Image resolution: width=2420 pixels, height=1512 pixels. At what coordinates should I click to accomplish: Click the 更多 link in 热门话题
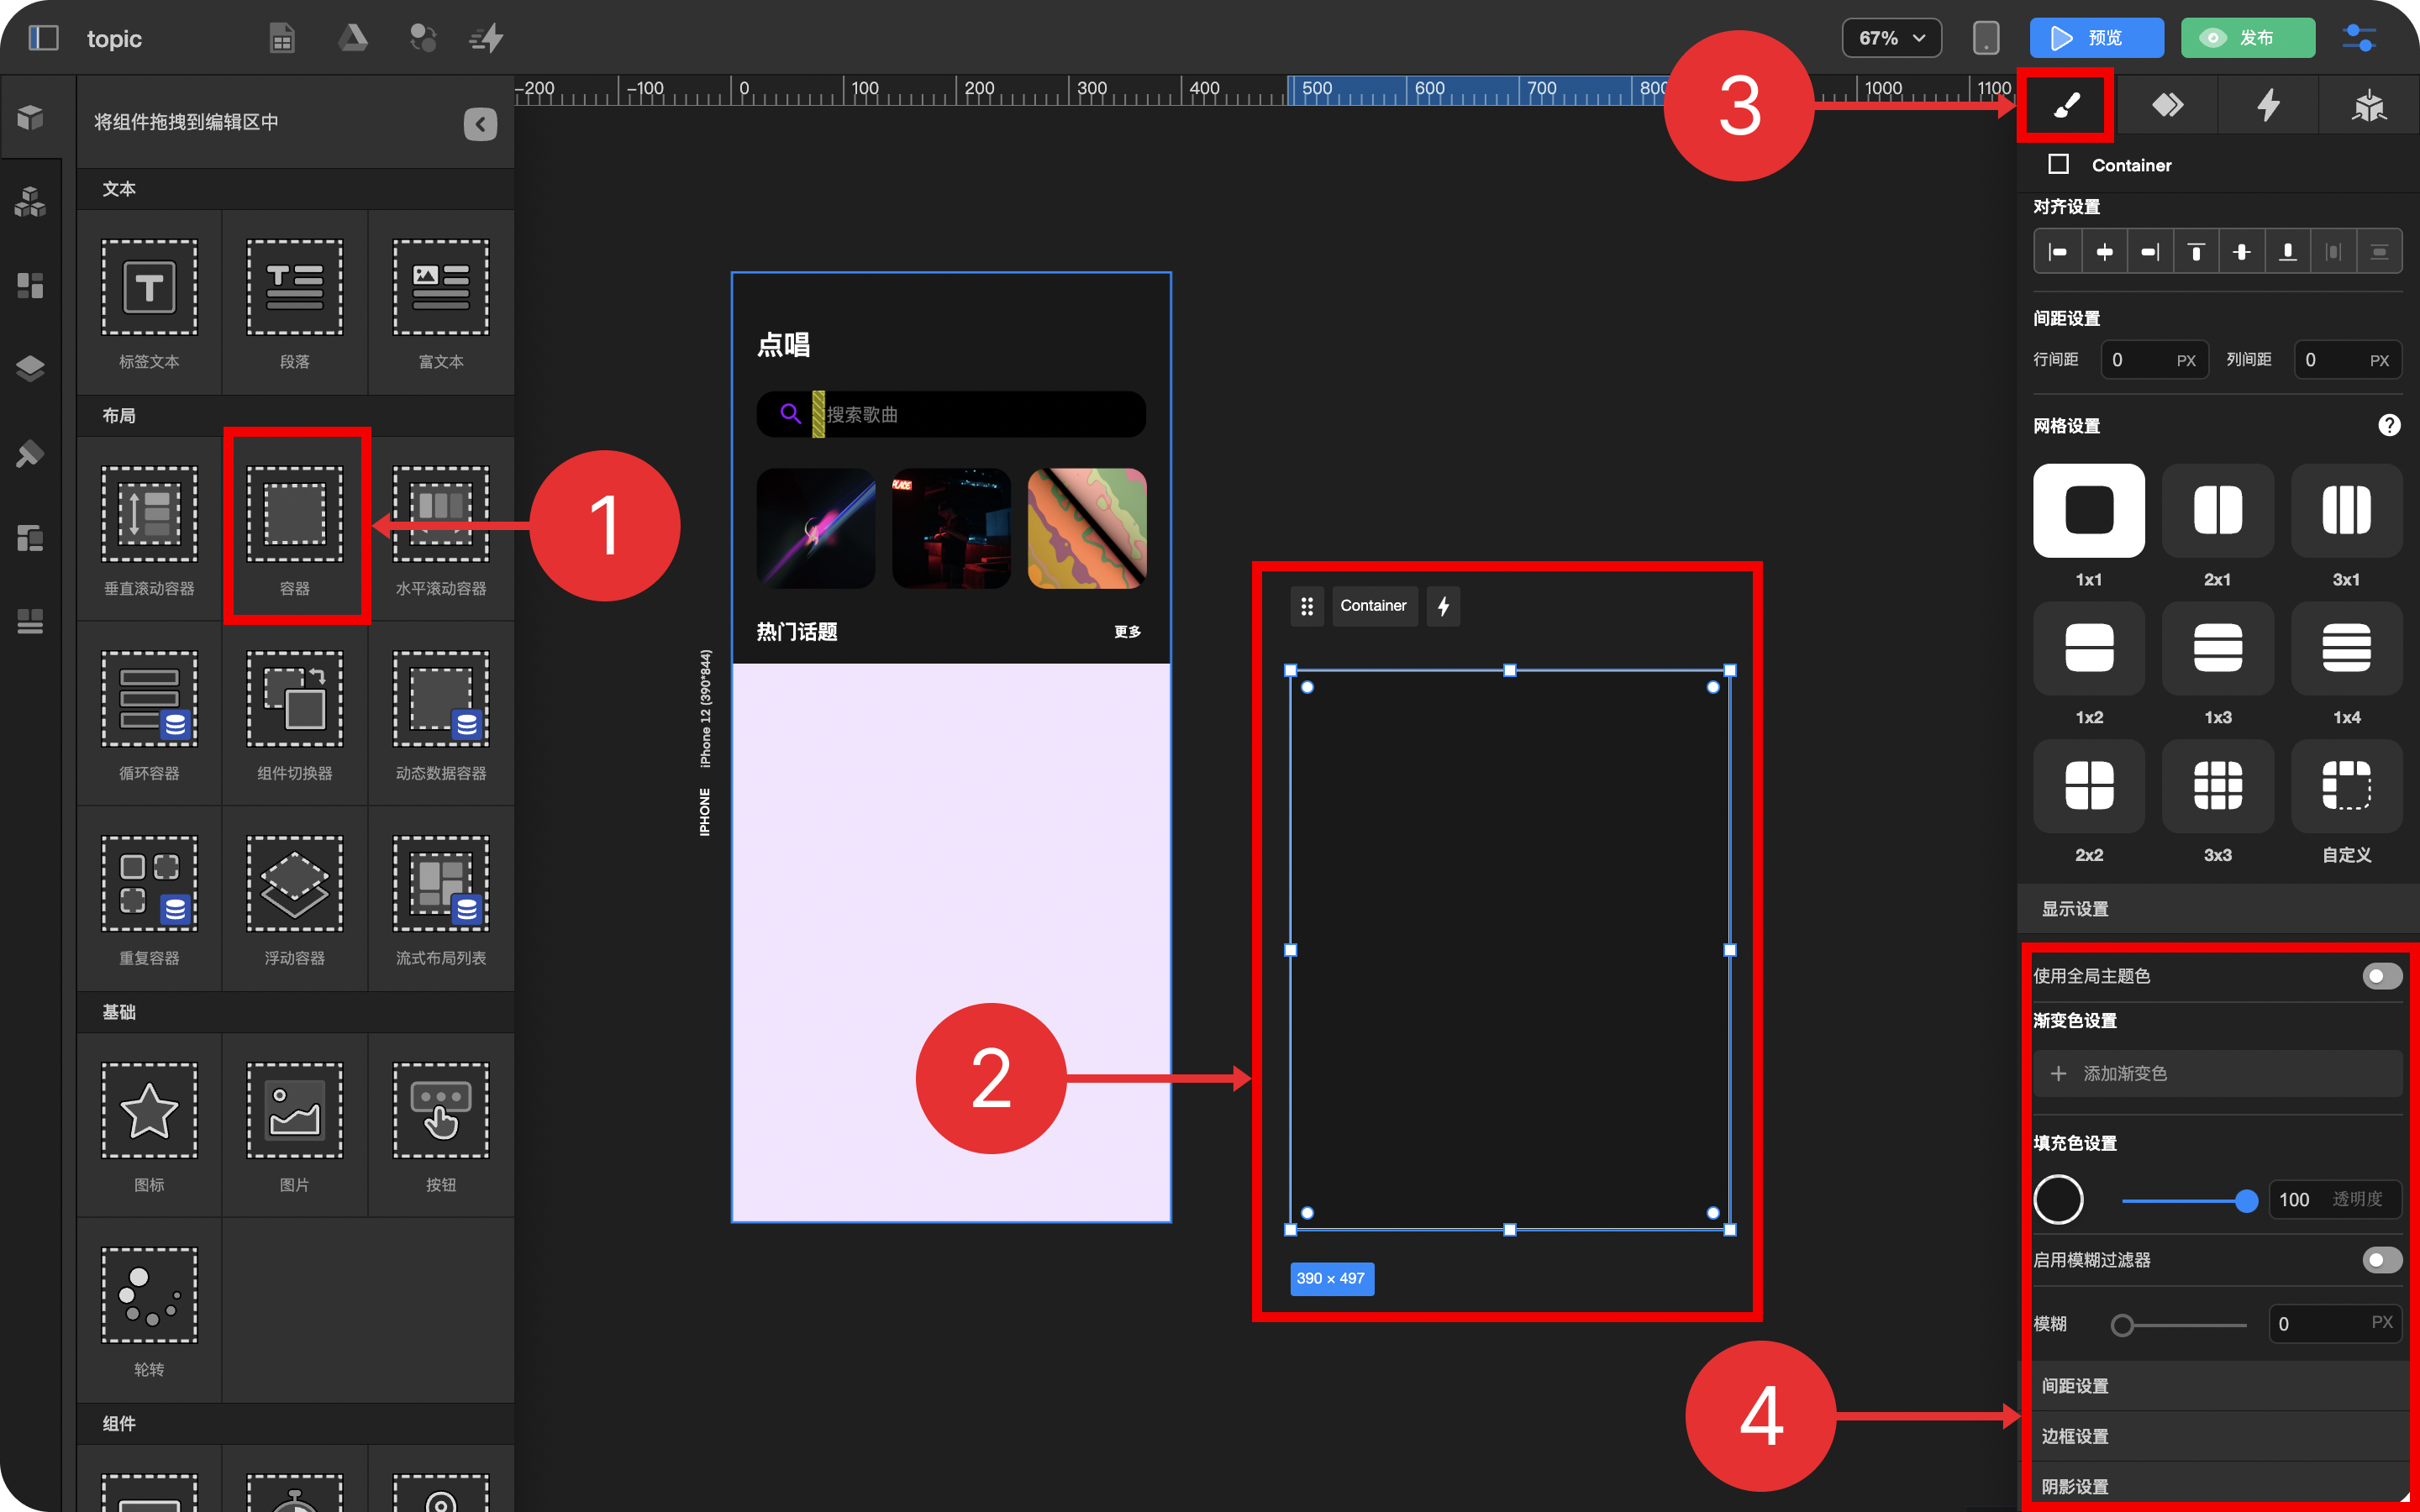pos(1127,631)
